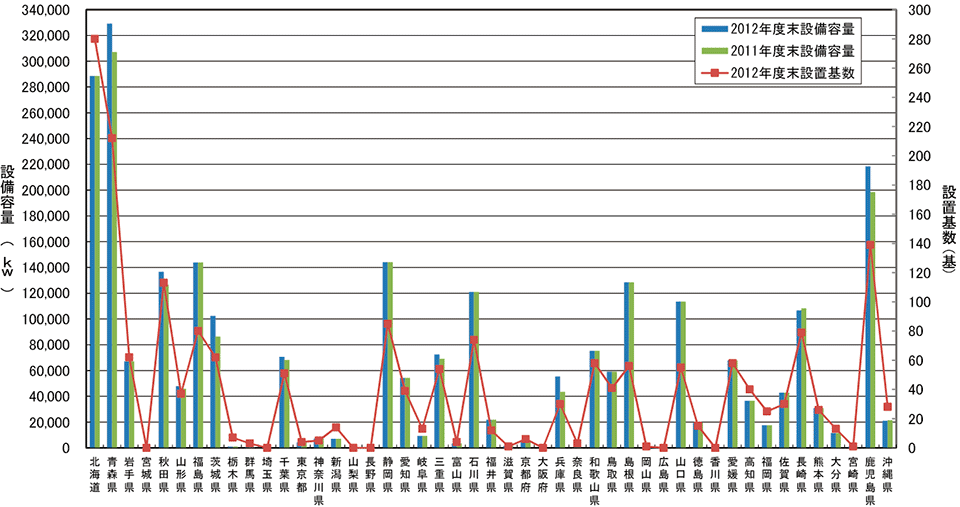The width and height of the screenshot is (960, 507).
Task: Click the 島根県 category label
Action: tap(629, 473)
